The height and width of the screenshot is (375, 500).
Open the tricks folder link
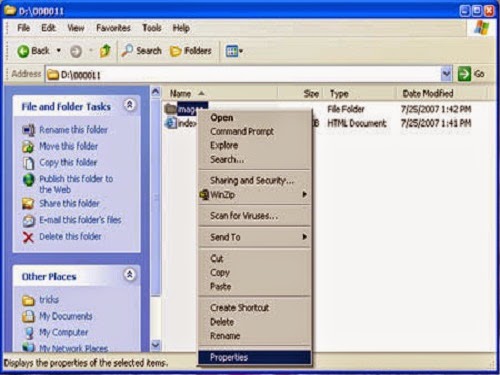[49, 299]
